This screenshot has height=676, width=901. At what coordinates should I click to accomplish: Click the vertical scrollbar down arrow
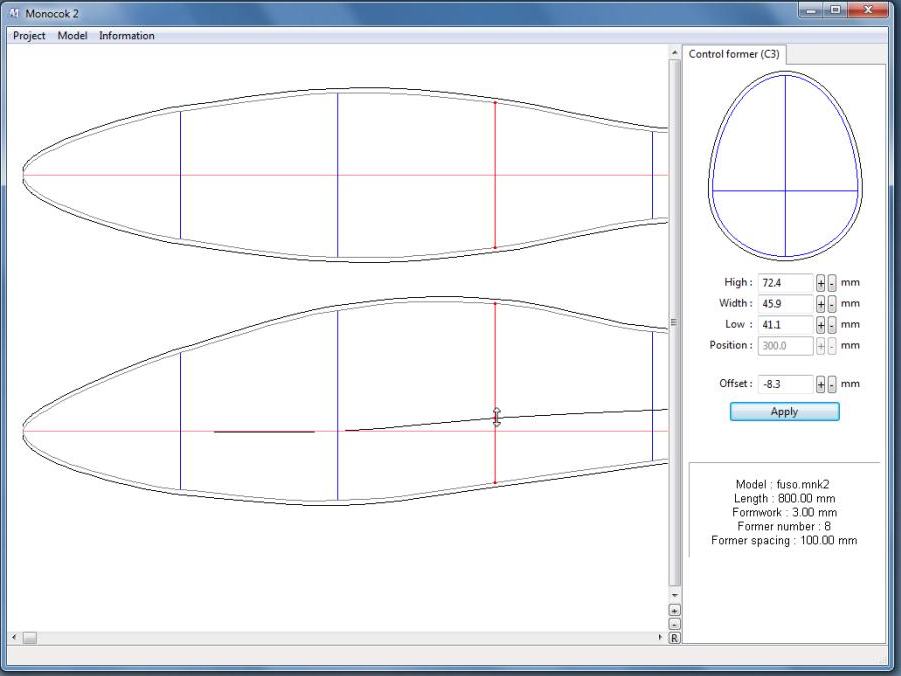(675, 596)
